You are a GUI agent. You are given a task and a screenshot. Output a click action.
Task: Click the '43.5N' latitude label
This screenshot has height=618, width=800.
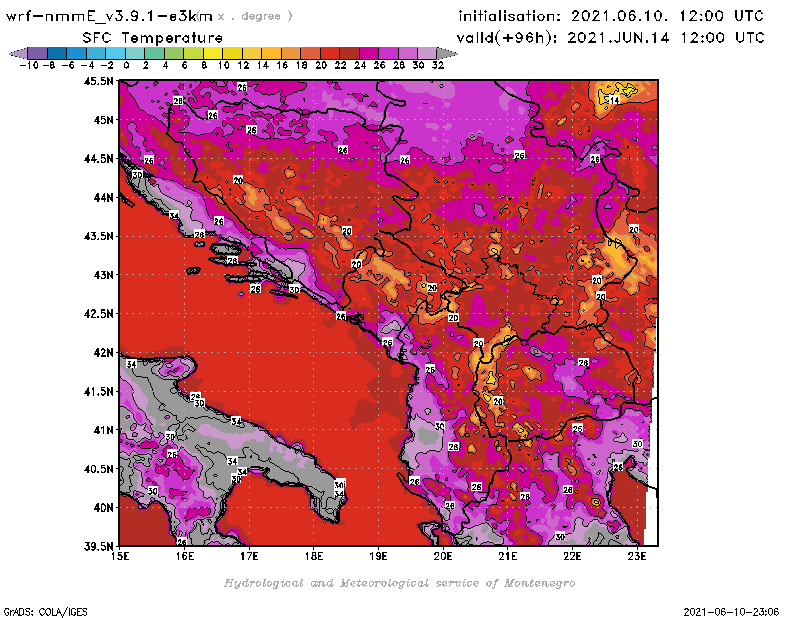pos(98,236)
